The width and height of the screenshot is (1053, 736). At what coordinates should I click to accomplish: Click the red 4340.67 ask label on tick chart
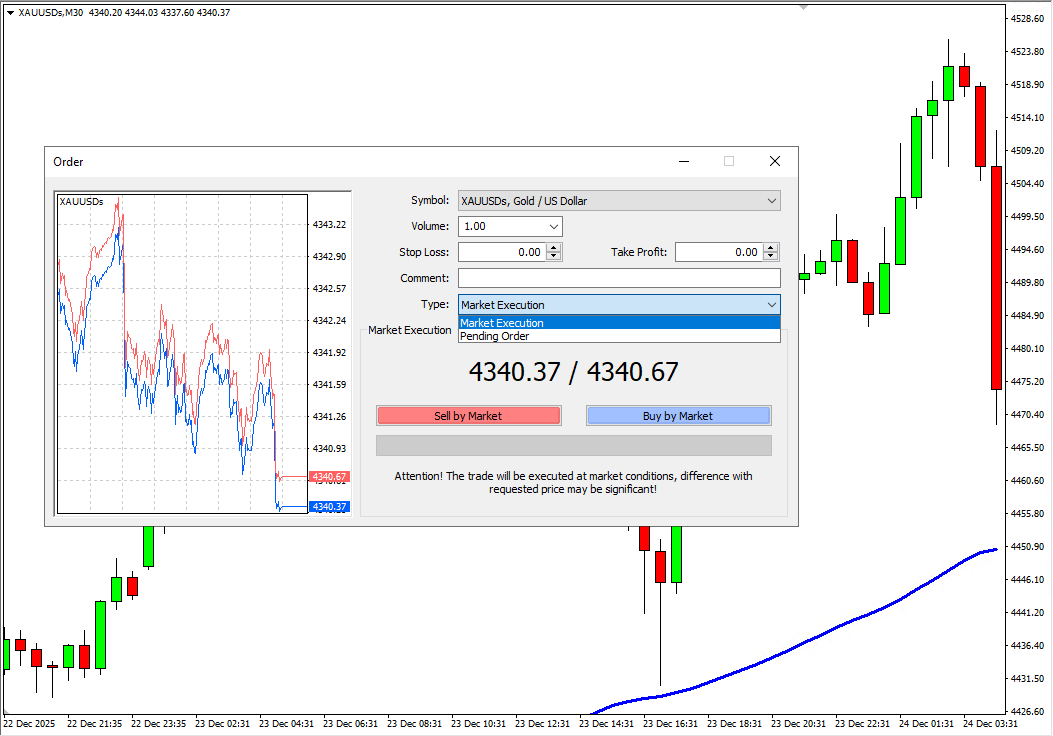[329, 477]
